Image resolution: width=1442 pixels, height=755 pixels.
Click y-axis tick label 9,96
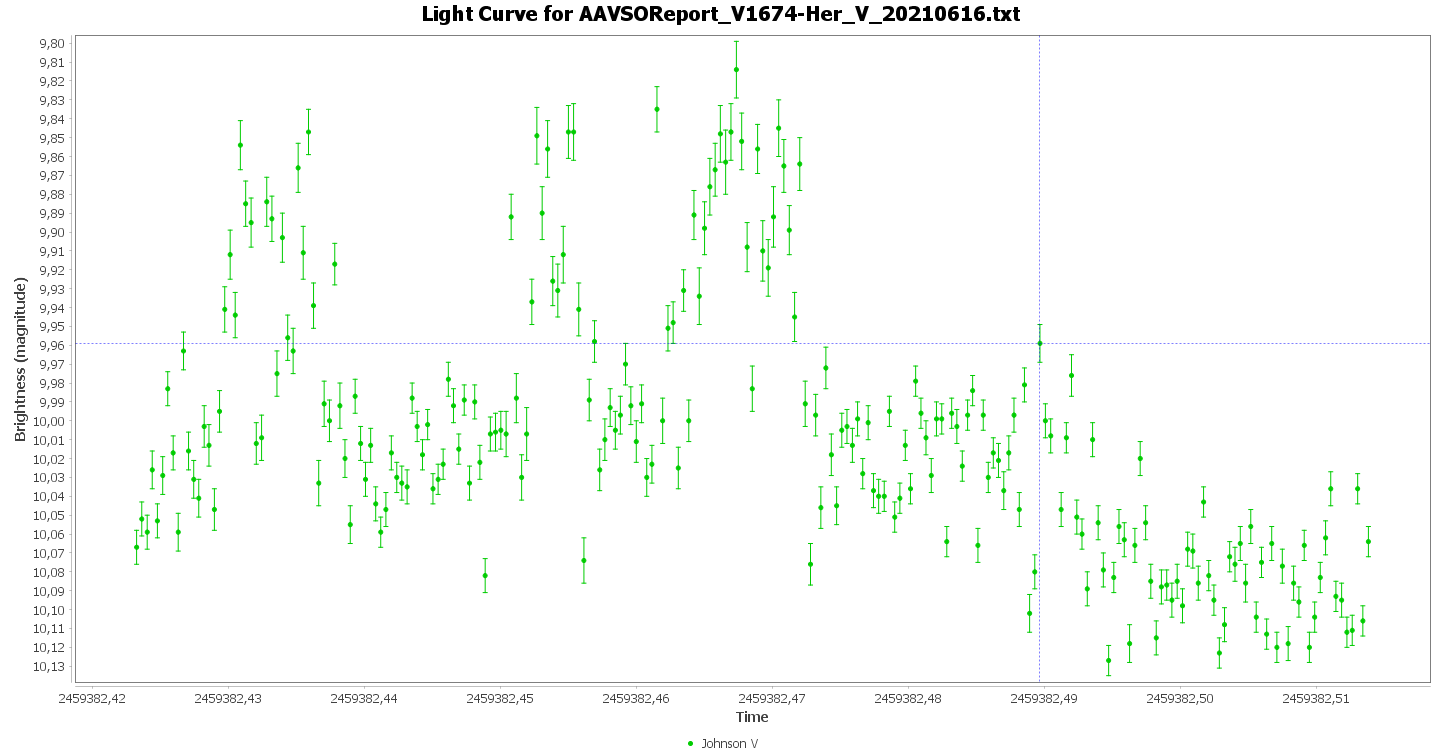click(x=52, y=346)
